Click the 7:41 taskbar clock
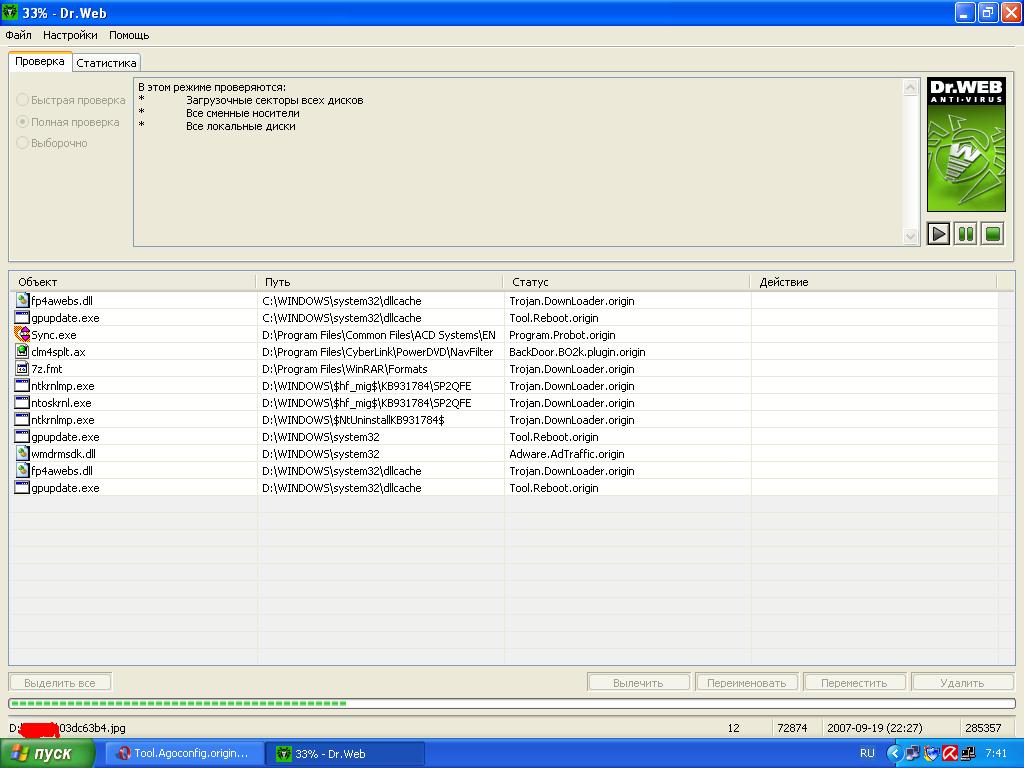The image size is (1024, 768). click(x=996, y=754)
